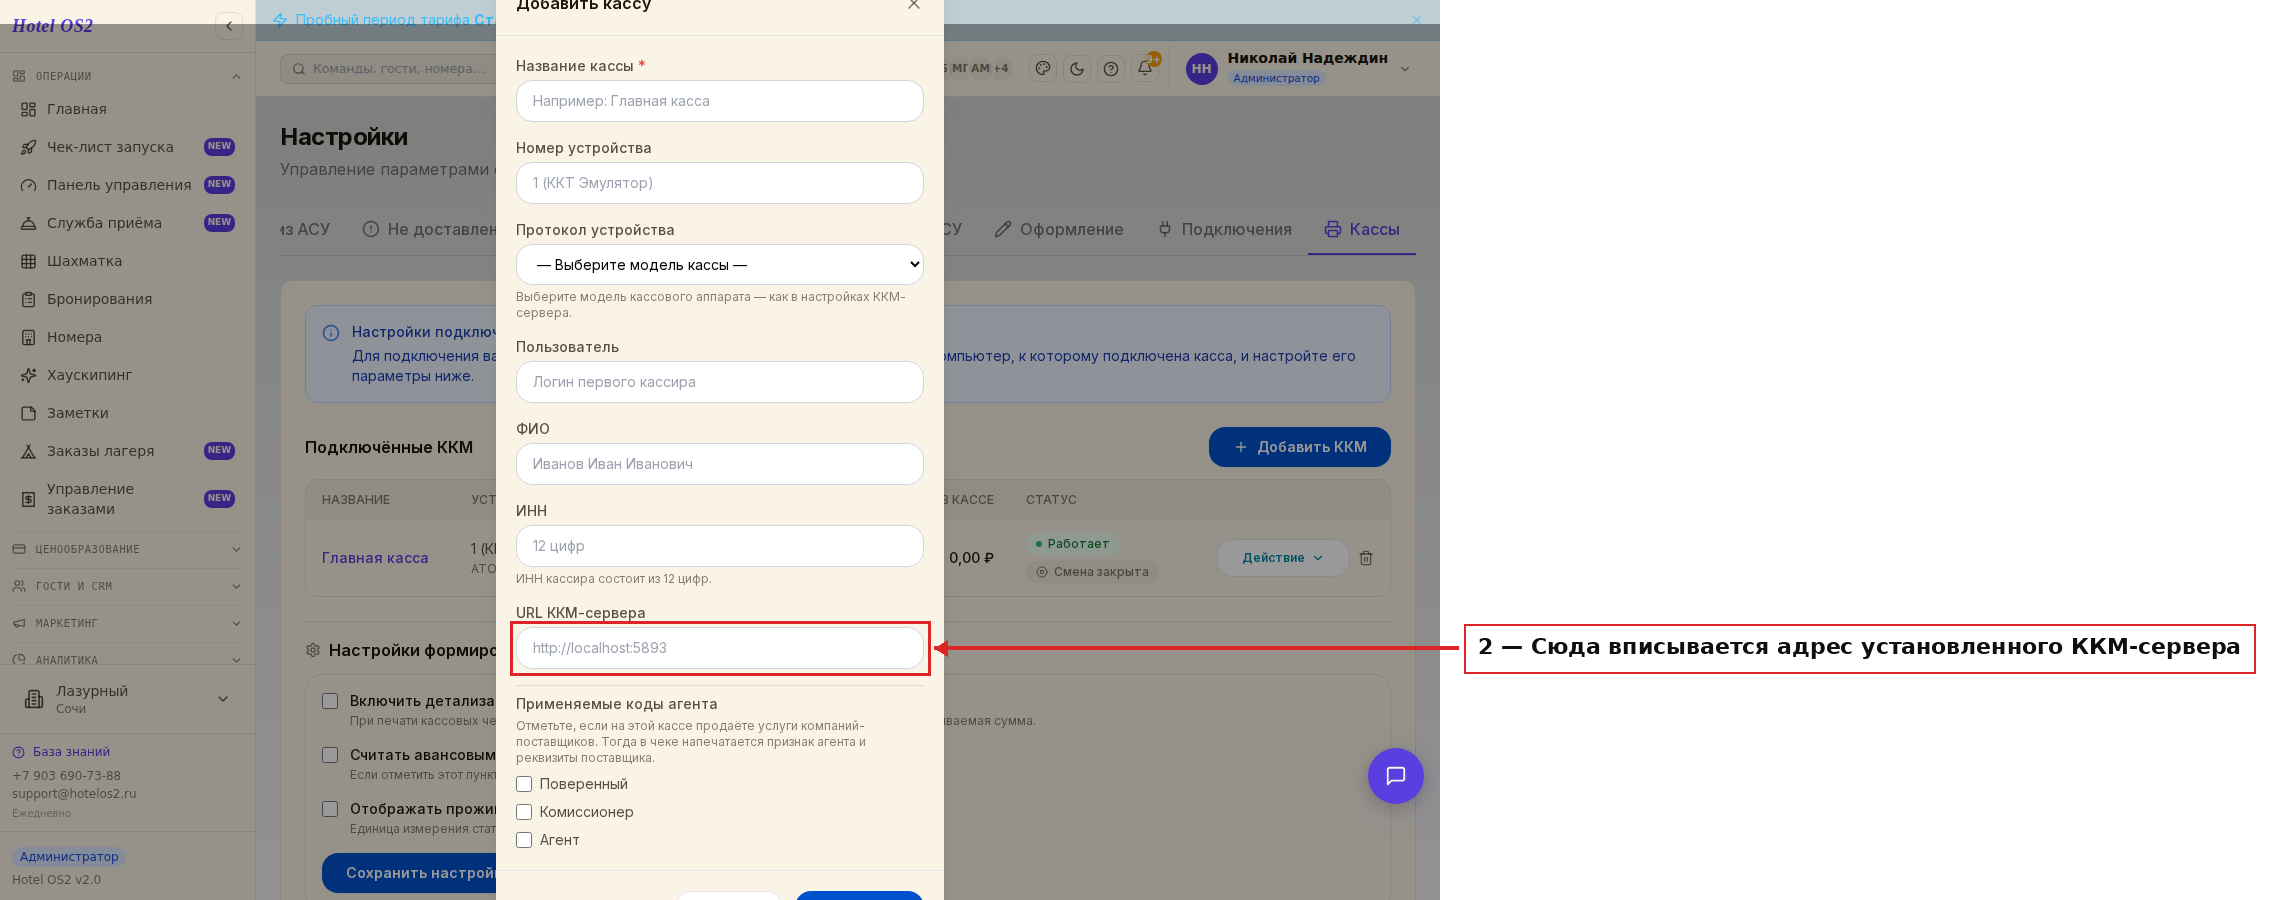Image resolution: width=2279 pixels, height=900 pixels.
Task: Click the info icon in the notice
Action: tap(331, 333)
